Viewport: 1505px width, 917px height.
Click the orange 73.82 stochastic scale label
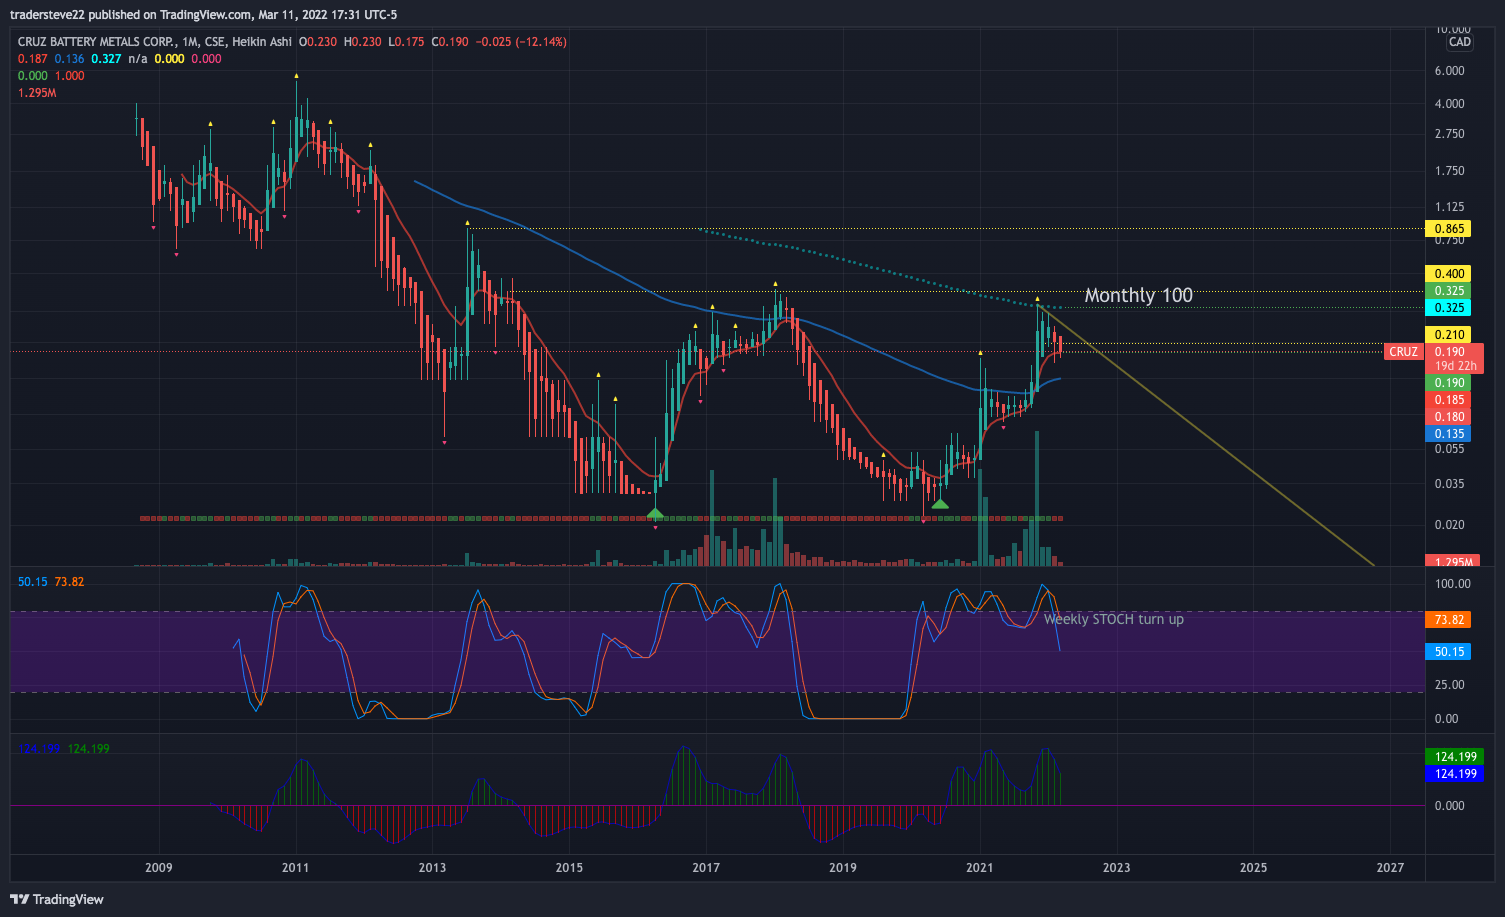[x=1449, y=620]
